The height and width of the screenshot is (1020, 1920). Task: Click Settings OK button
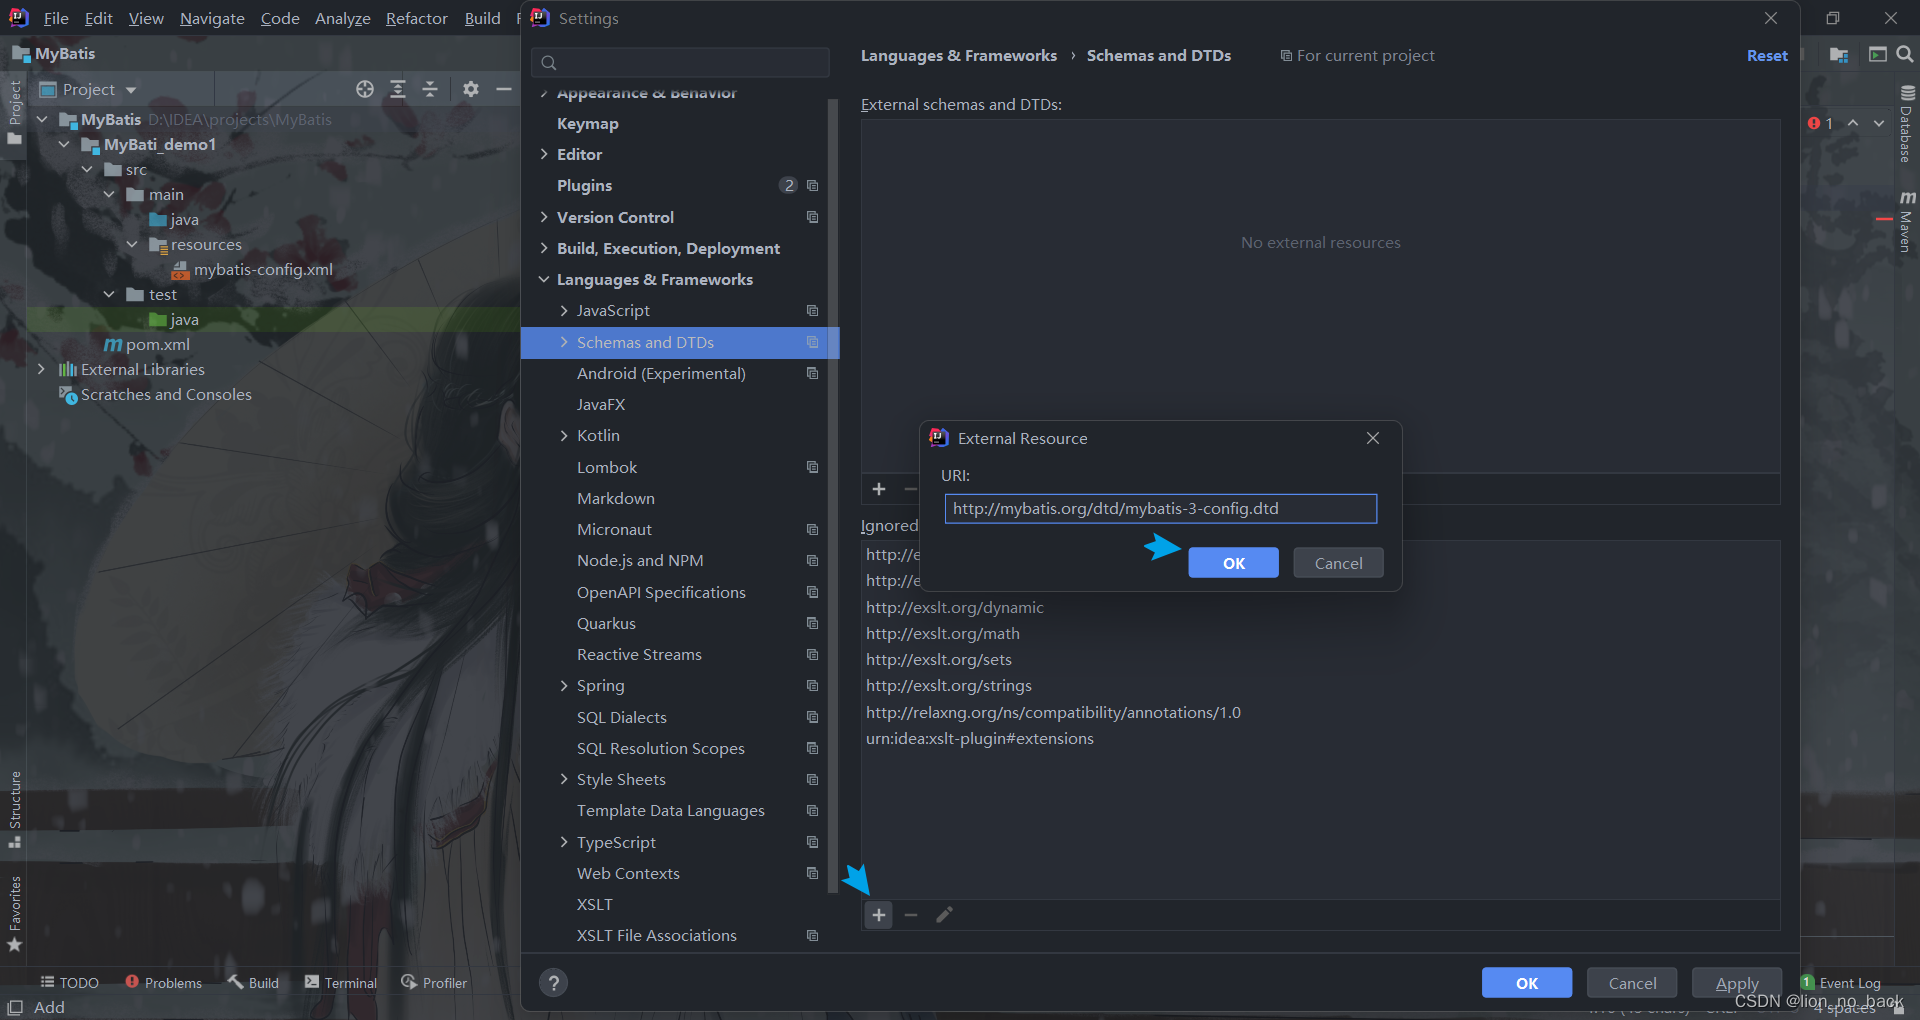point(1527,983)
